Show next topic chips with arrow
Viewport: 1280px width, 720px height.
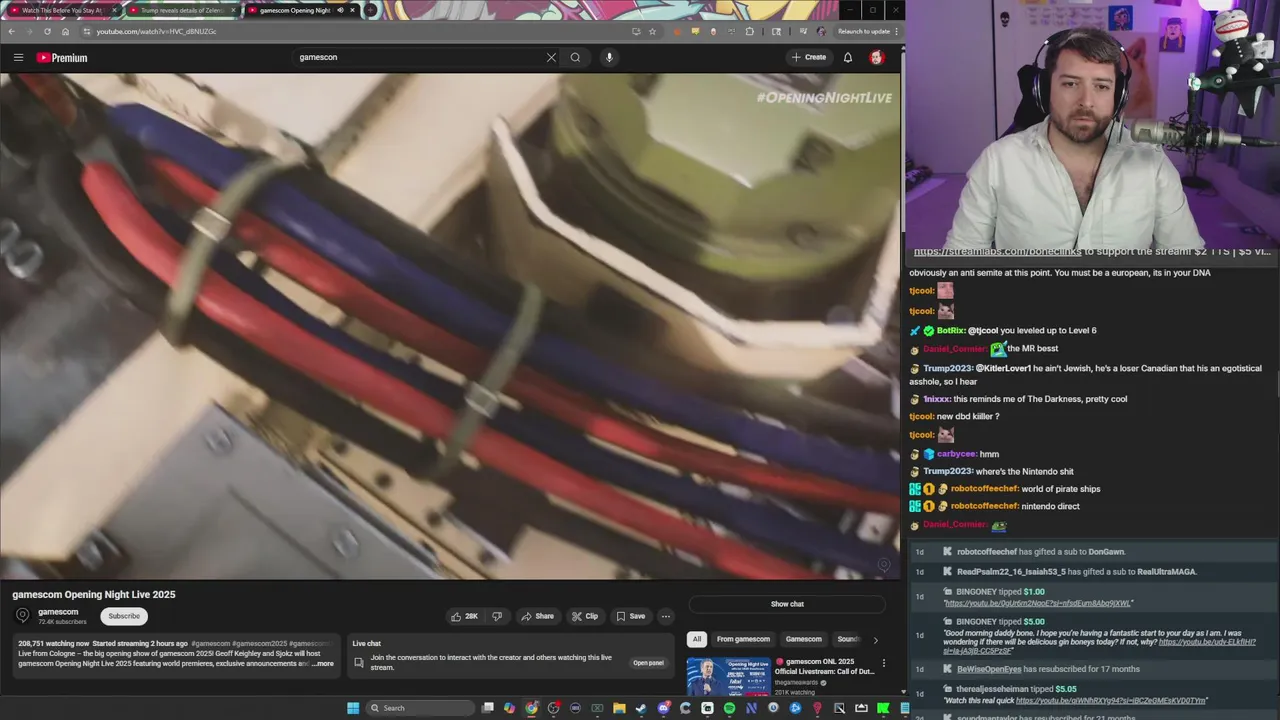tap(875, 639)
